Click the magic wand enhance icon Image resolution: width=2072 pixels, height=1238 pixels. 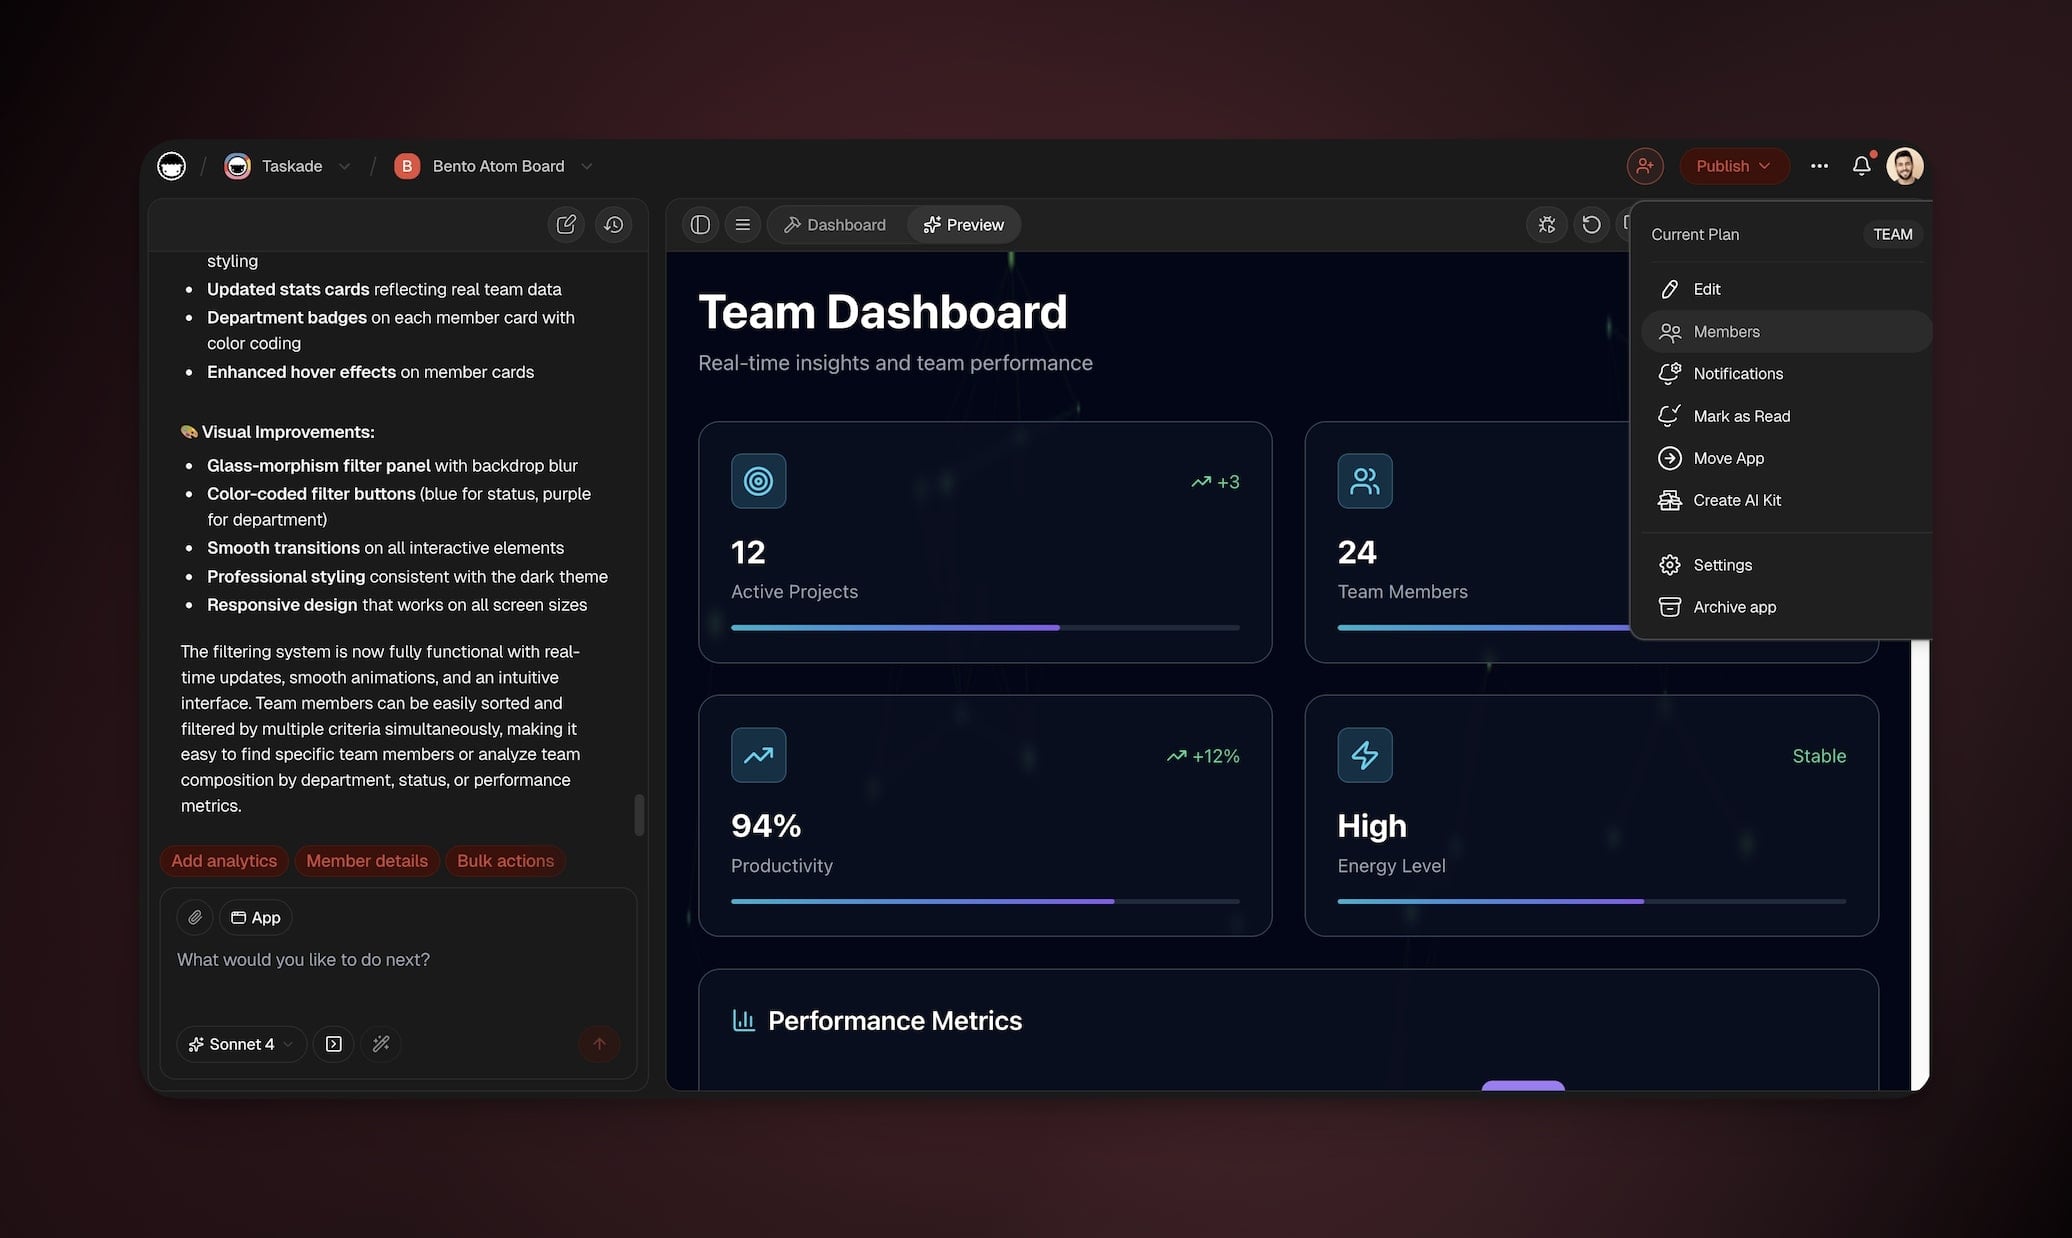point(381,1044)
